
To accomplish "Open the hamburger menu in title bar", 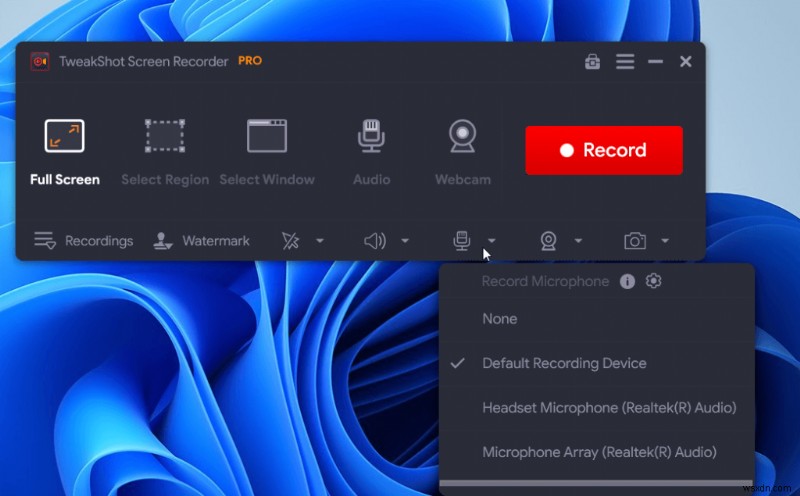I will tap(625, 62).
